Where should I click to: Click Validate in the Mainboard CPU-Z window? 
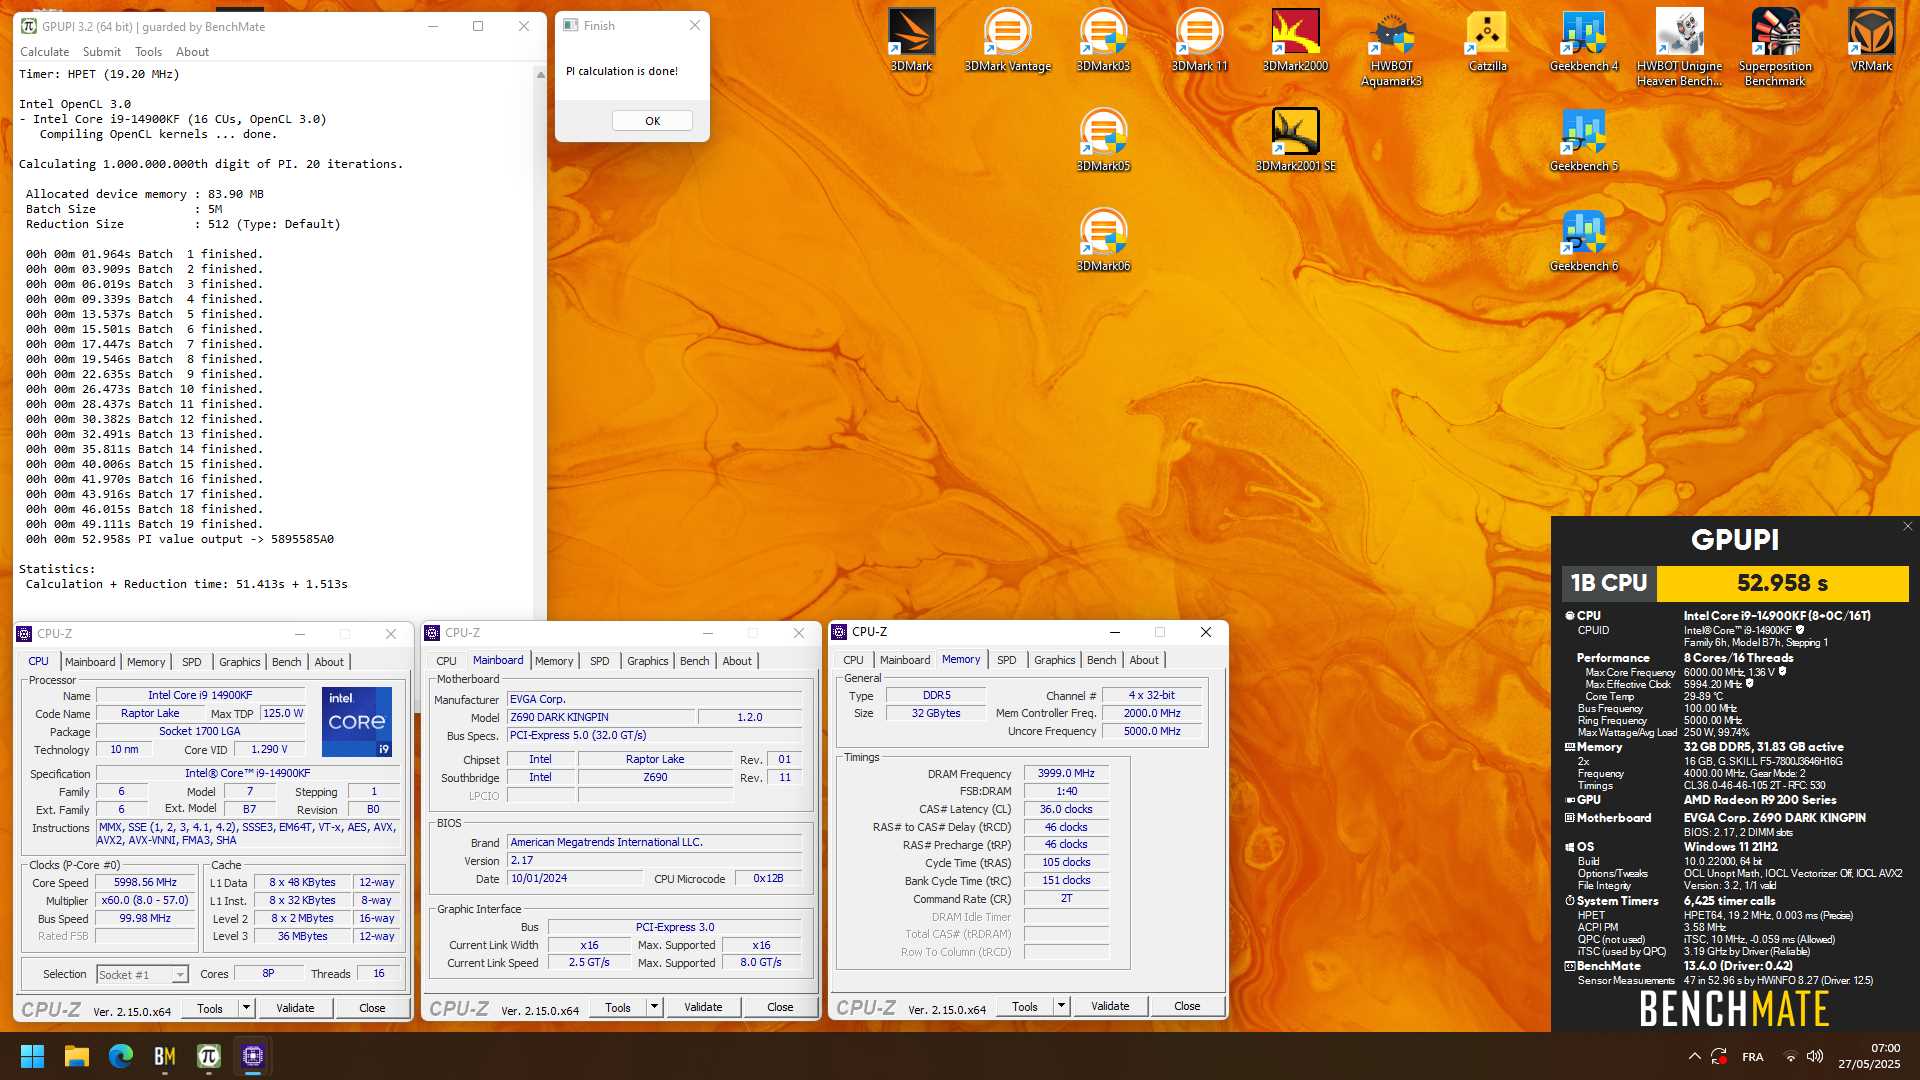pyautogui.click(x=703, y=1007)
